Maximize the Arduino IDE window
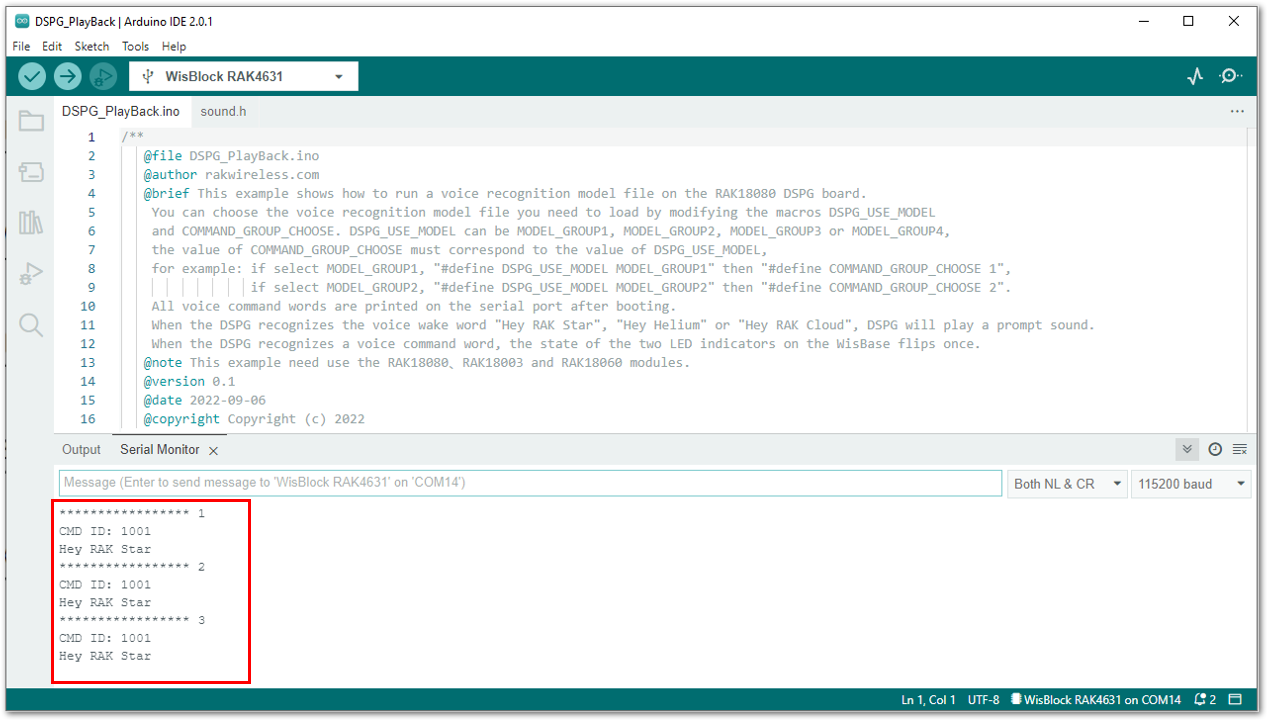The width and height of the screenshot is (1268, 721). (x=1188, y=21)
